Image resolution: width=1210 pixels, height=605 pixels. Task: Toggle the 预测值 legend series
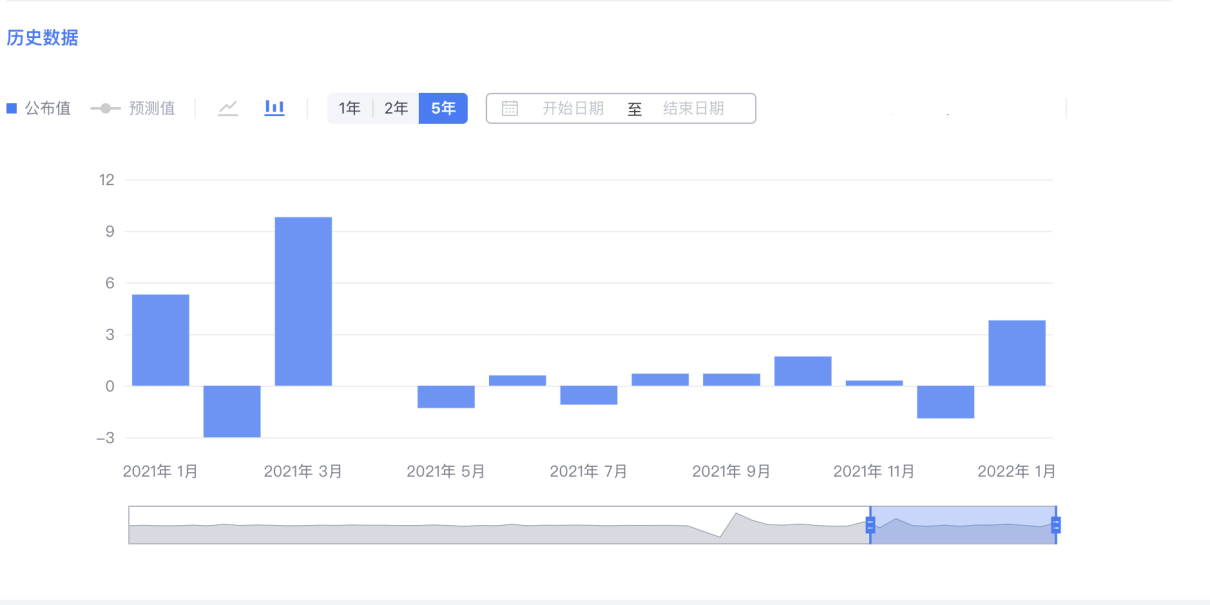[x=133, y=108]
